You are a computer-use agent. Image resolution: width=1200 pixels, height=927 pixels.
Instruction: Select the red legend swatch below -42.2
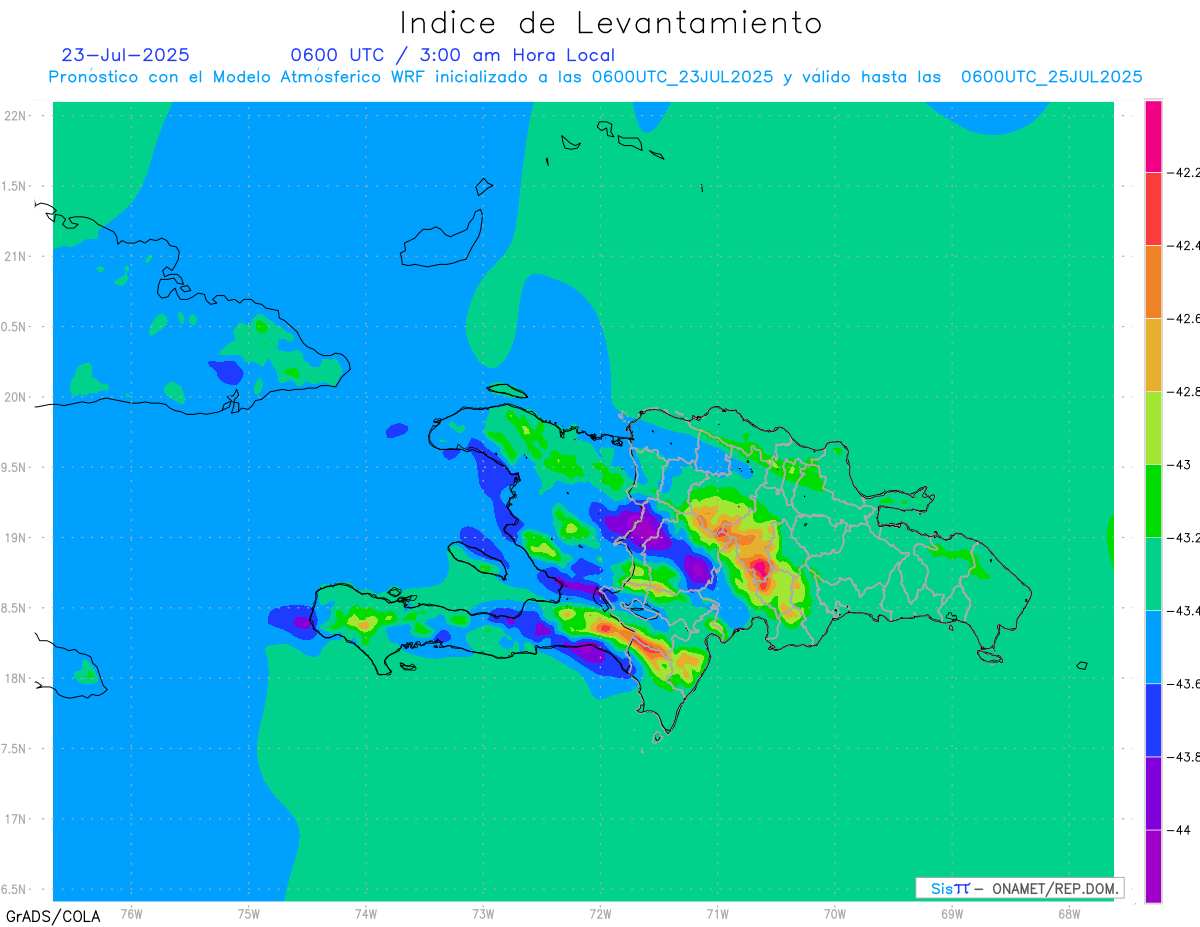click(1153, 208)
